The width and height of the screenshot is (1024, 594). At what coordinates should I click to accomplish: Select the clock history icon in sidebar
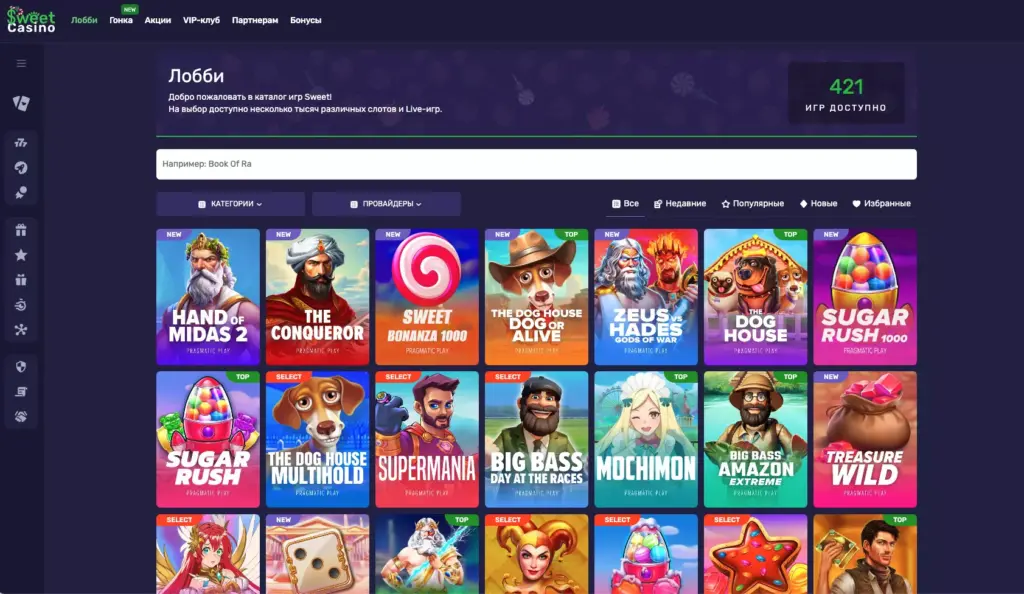coord(20,306)
